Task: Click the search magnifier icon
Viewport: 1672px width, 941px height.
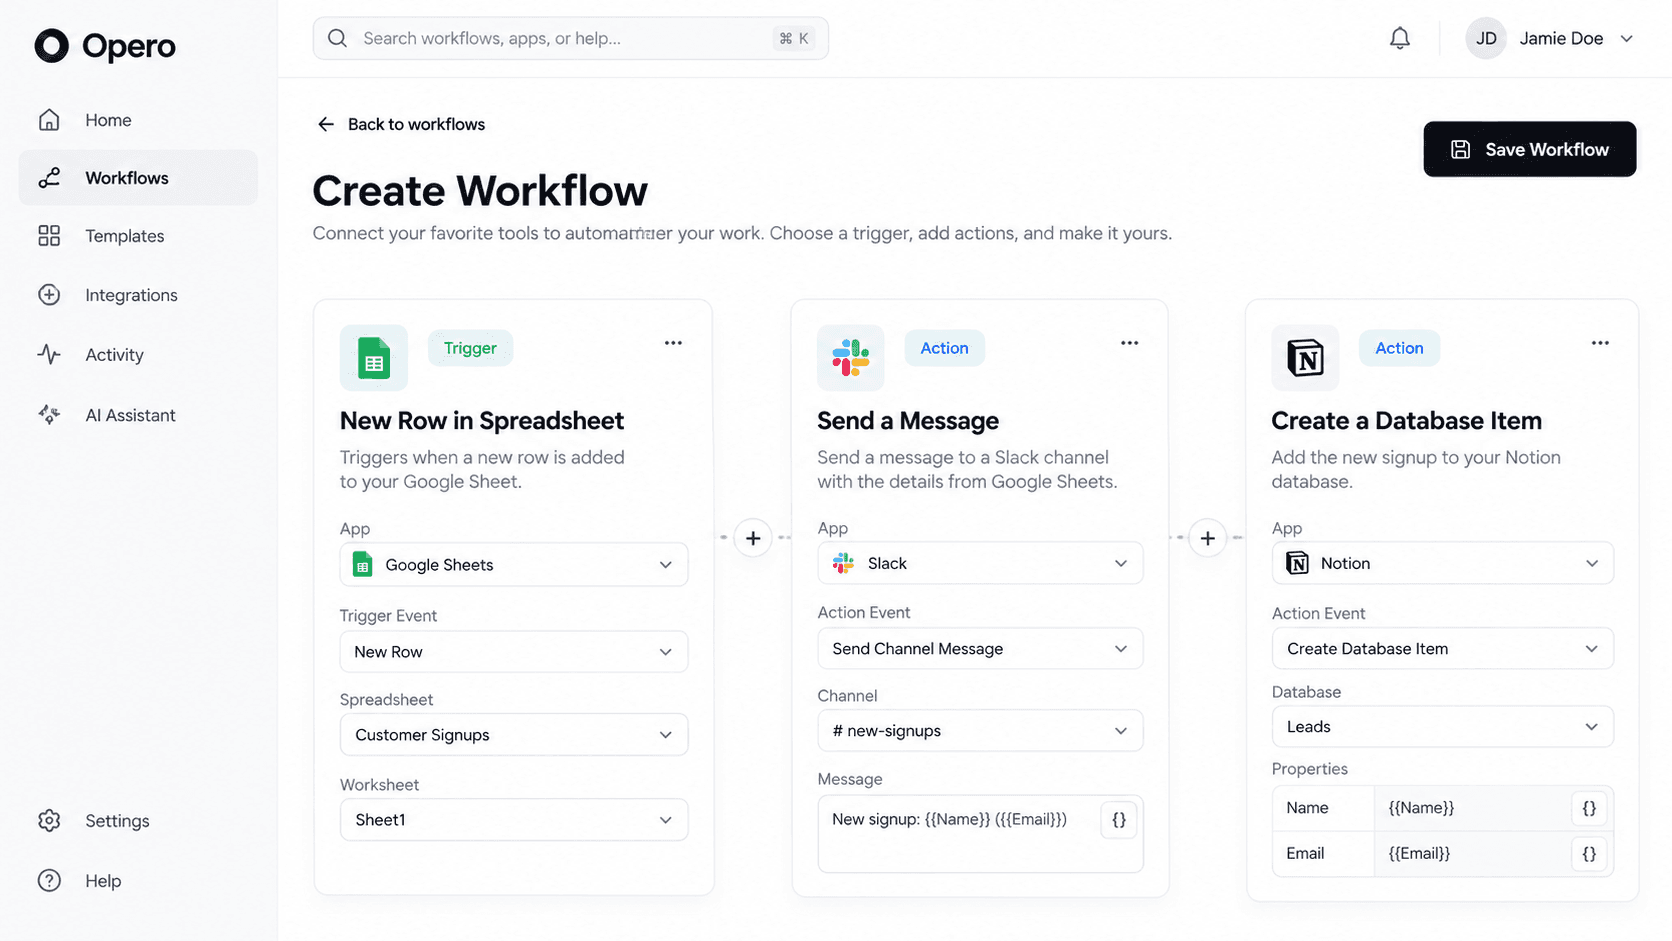Action: point(338,38)
